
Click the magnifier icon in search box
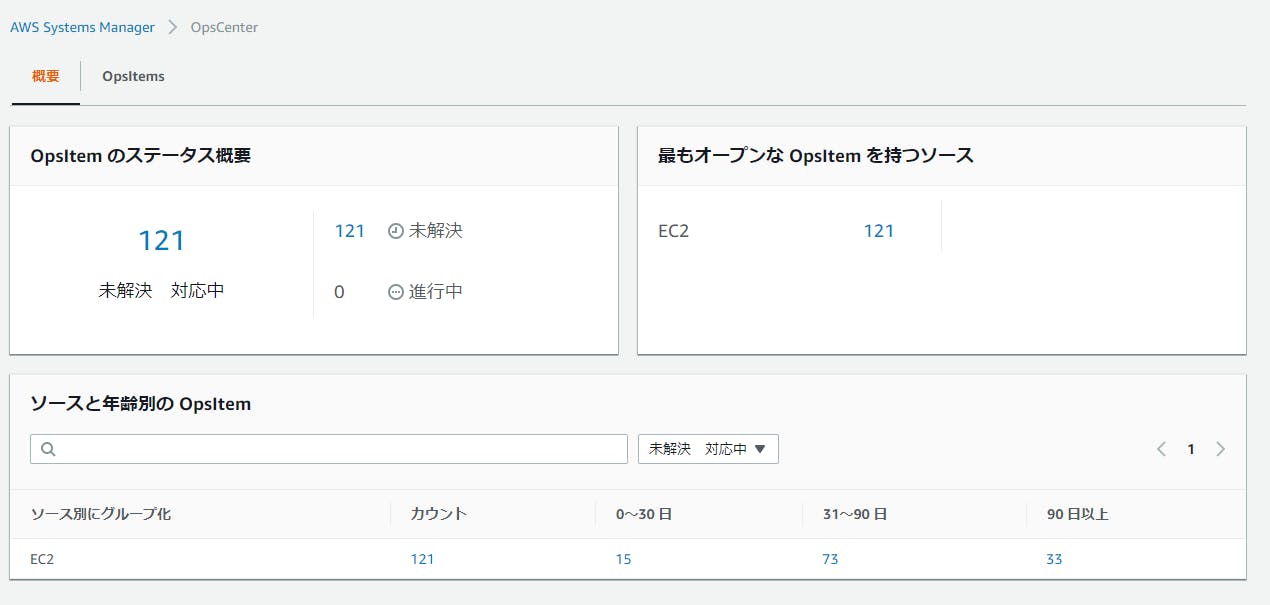48,450
